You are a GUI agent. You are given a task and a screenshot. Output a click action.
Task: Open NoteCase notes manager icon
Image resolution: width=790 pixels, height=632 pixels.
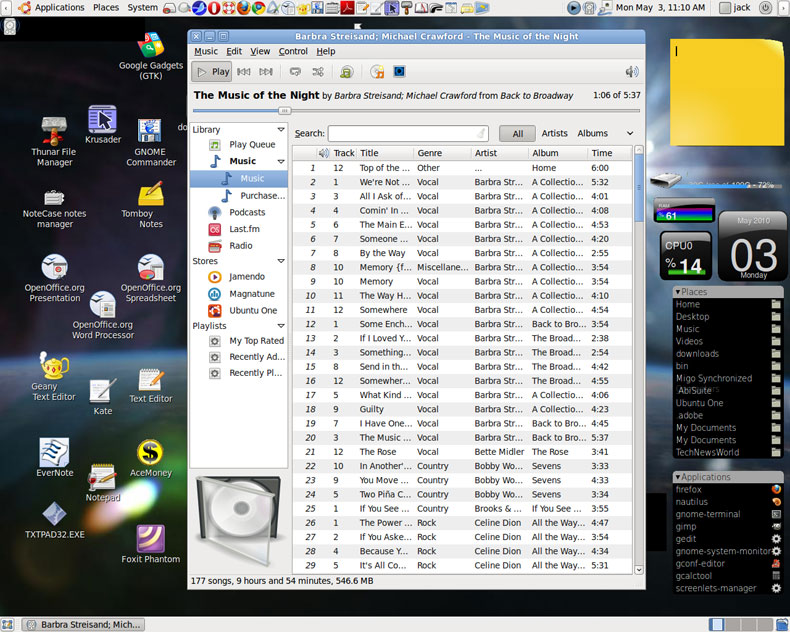click(54, 209)
